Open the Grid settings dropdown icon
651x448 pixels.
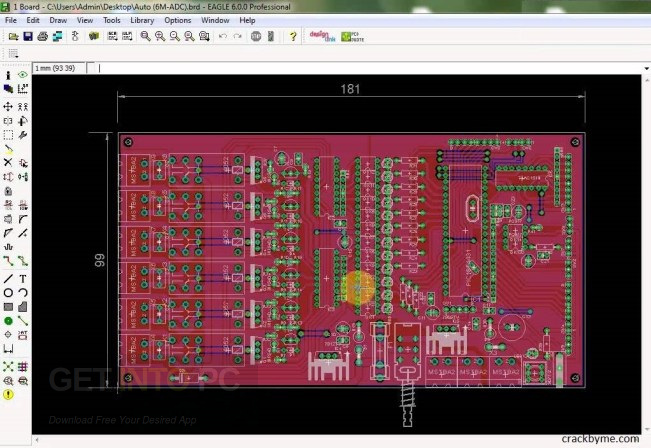coord(13,54)
